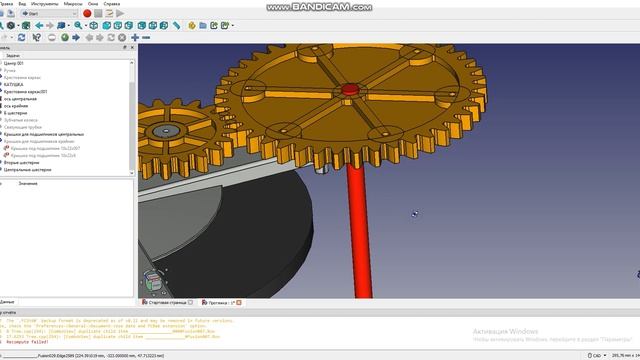
Task: Click the model tree vertical scrollbar
Action: click(x=131, y=118)
